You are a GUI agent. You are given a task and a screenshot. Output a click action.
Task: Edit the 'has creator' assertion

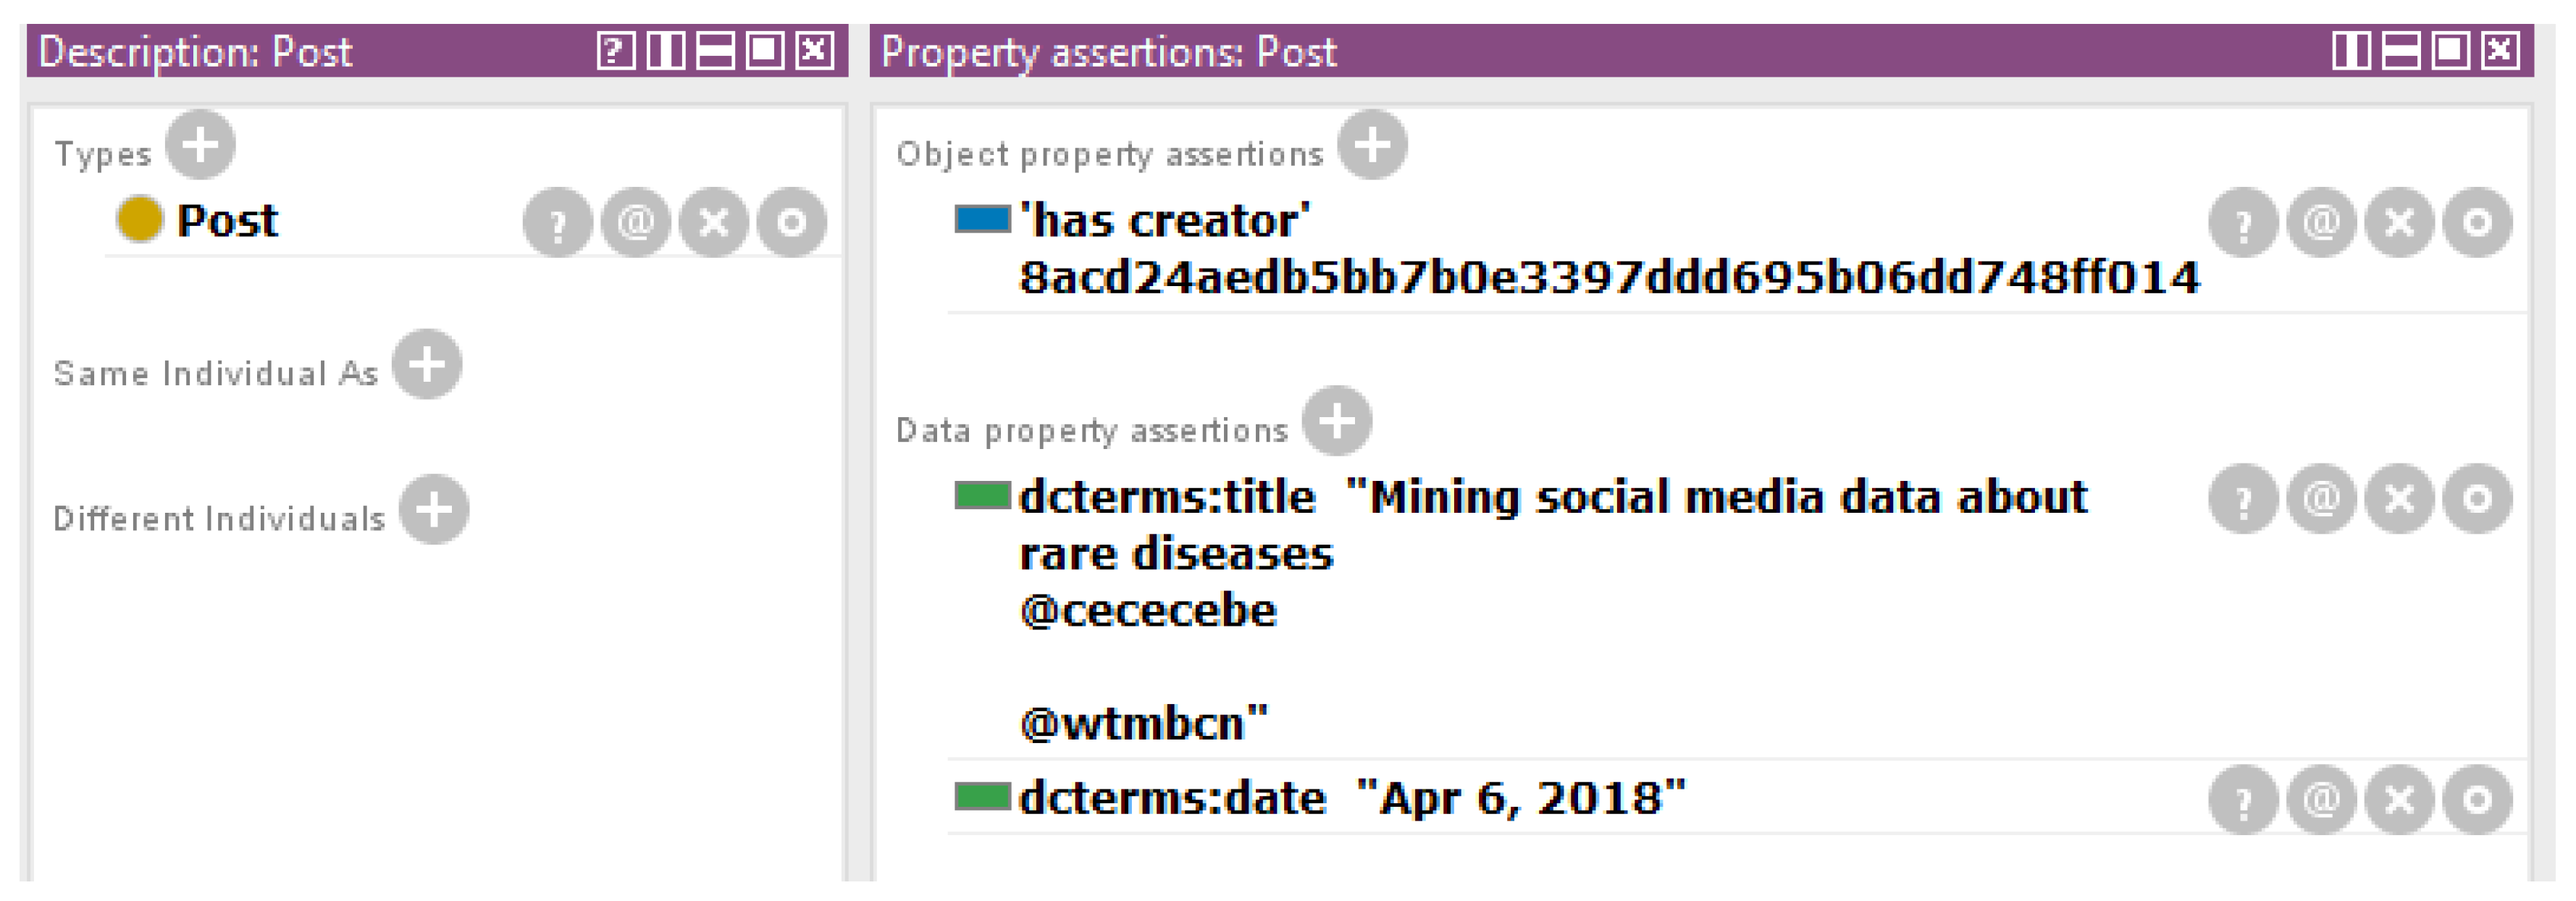(2477, 222)
